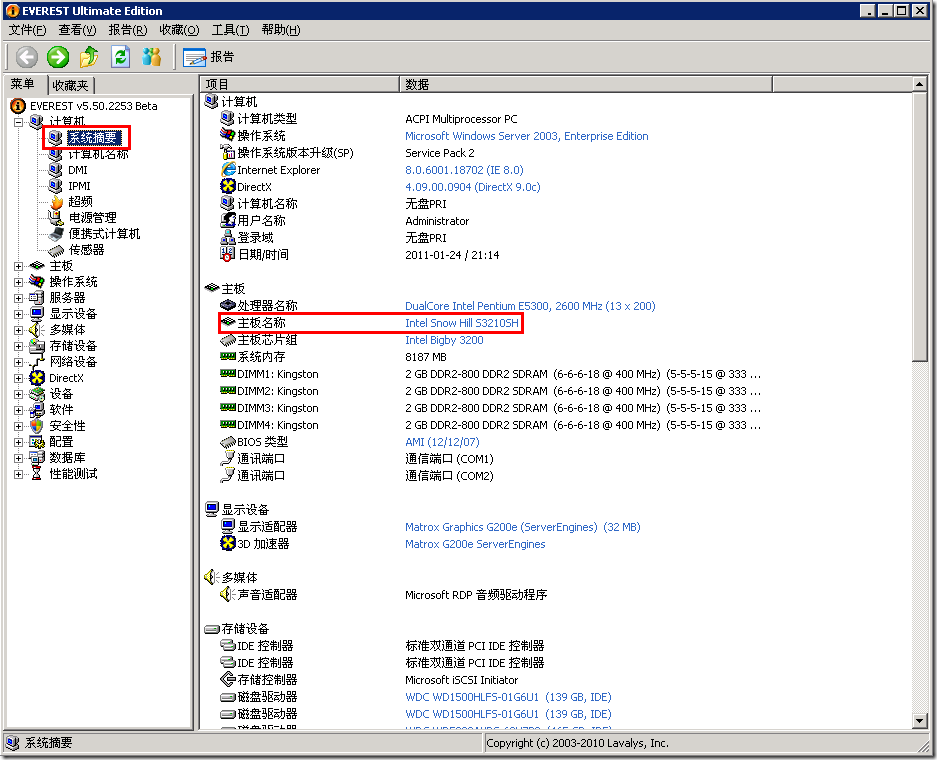Switch to the 菜单 tab

pos(23,84)
